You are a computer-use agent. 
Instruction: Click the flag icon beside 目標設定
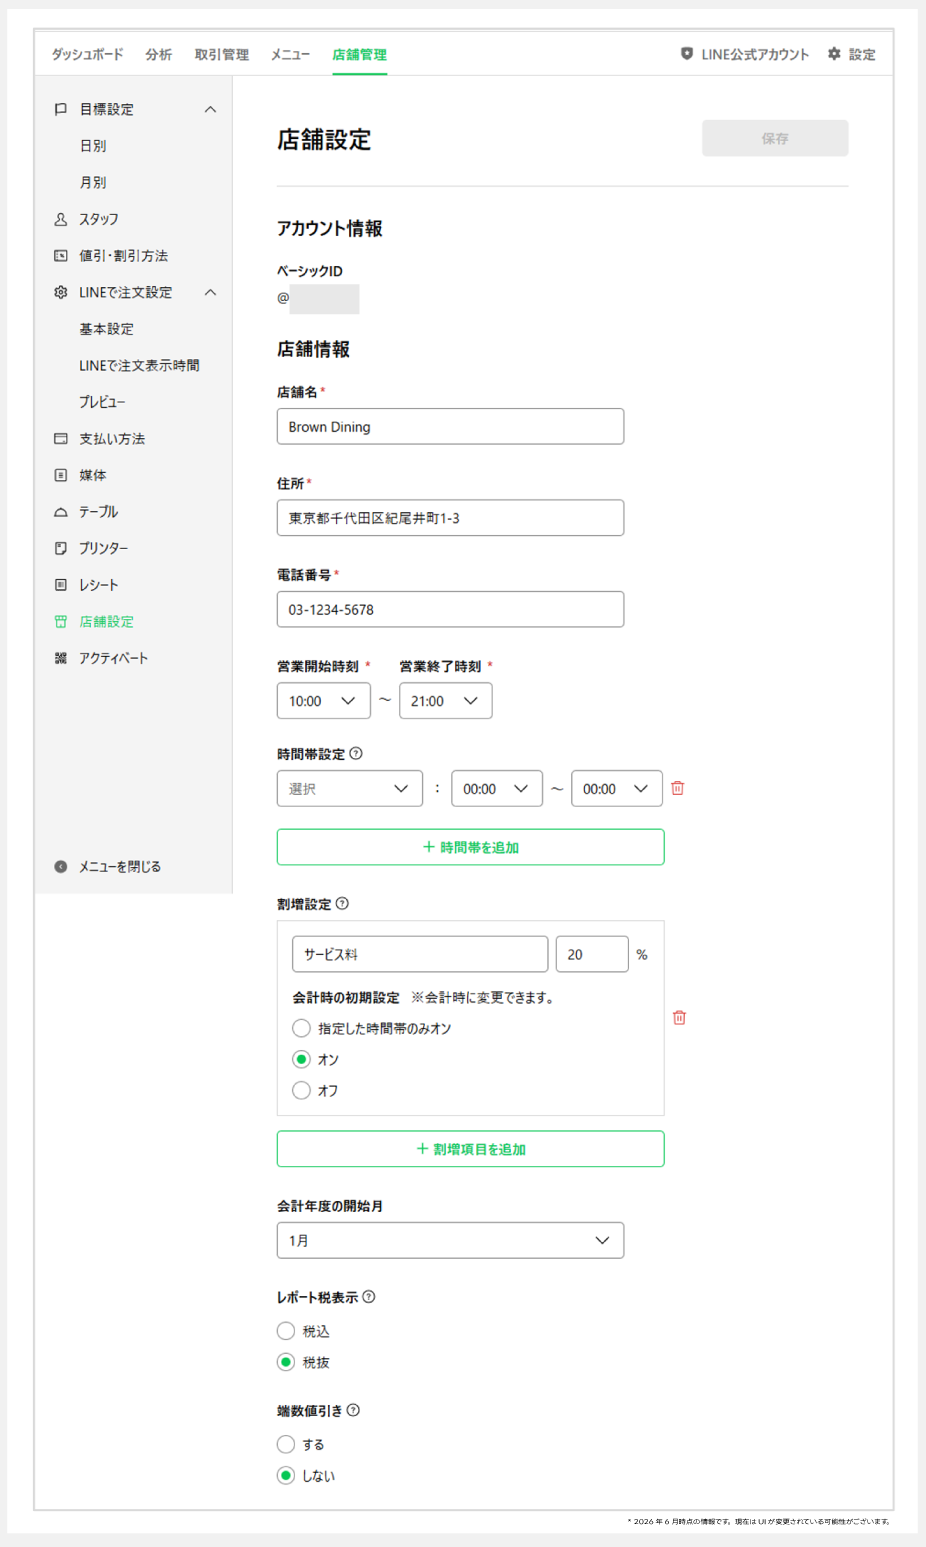point(61,109)
